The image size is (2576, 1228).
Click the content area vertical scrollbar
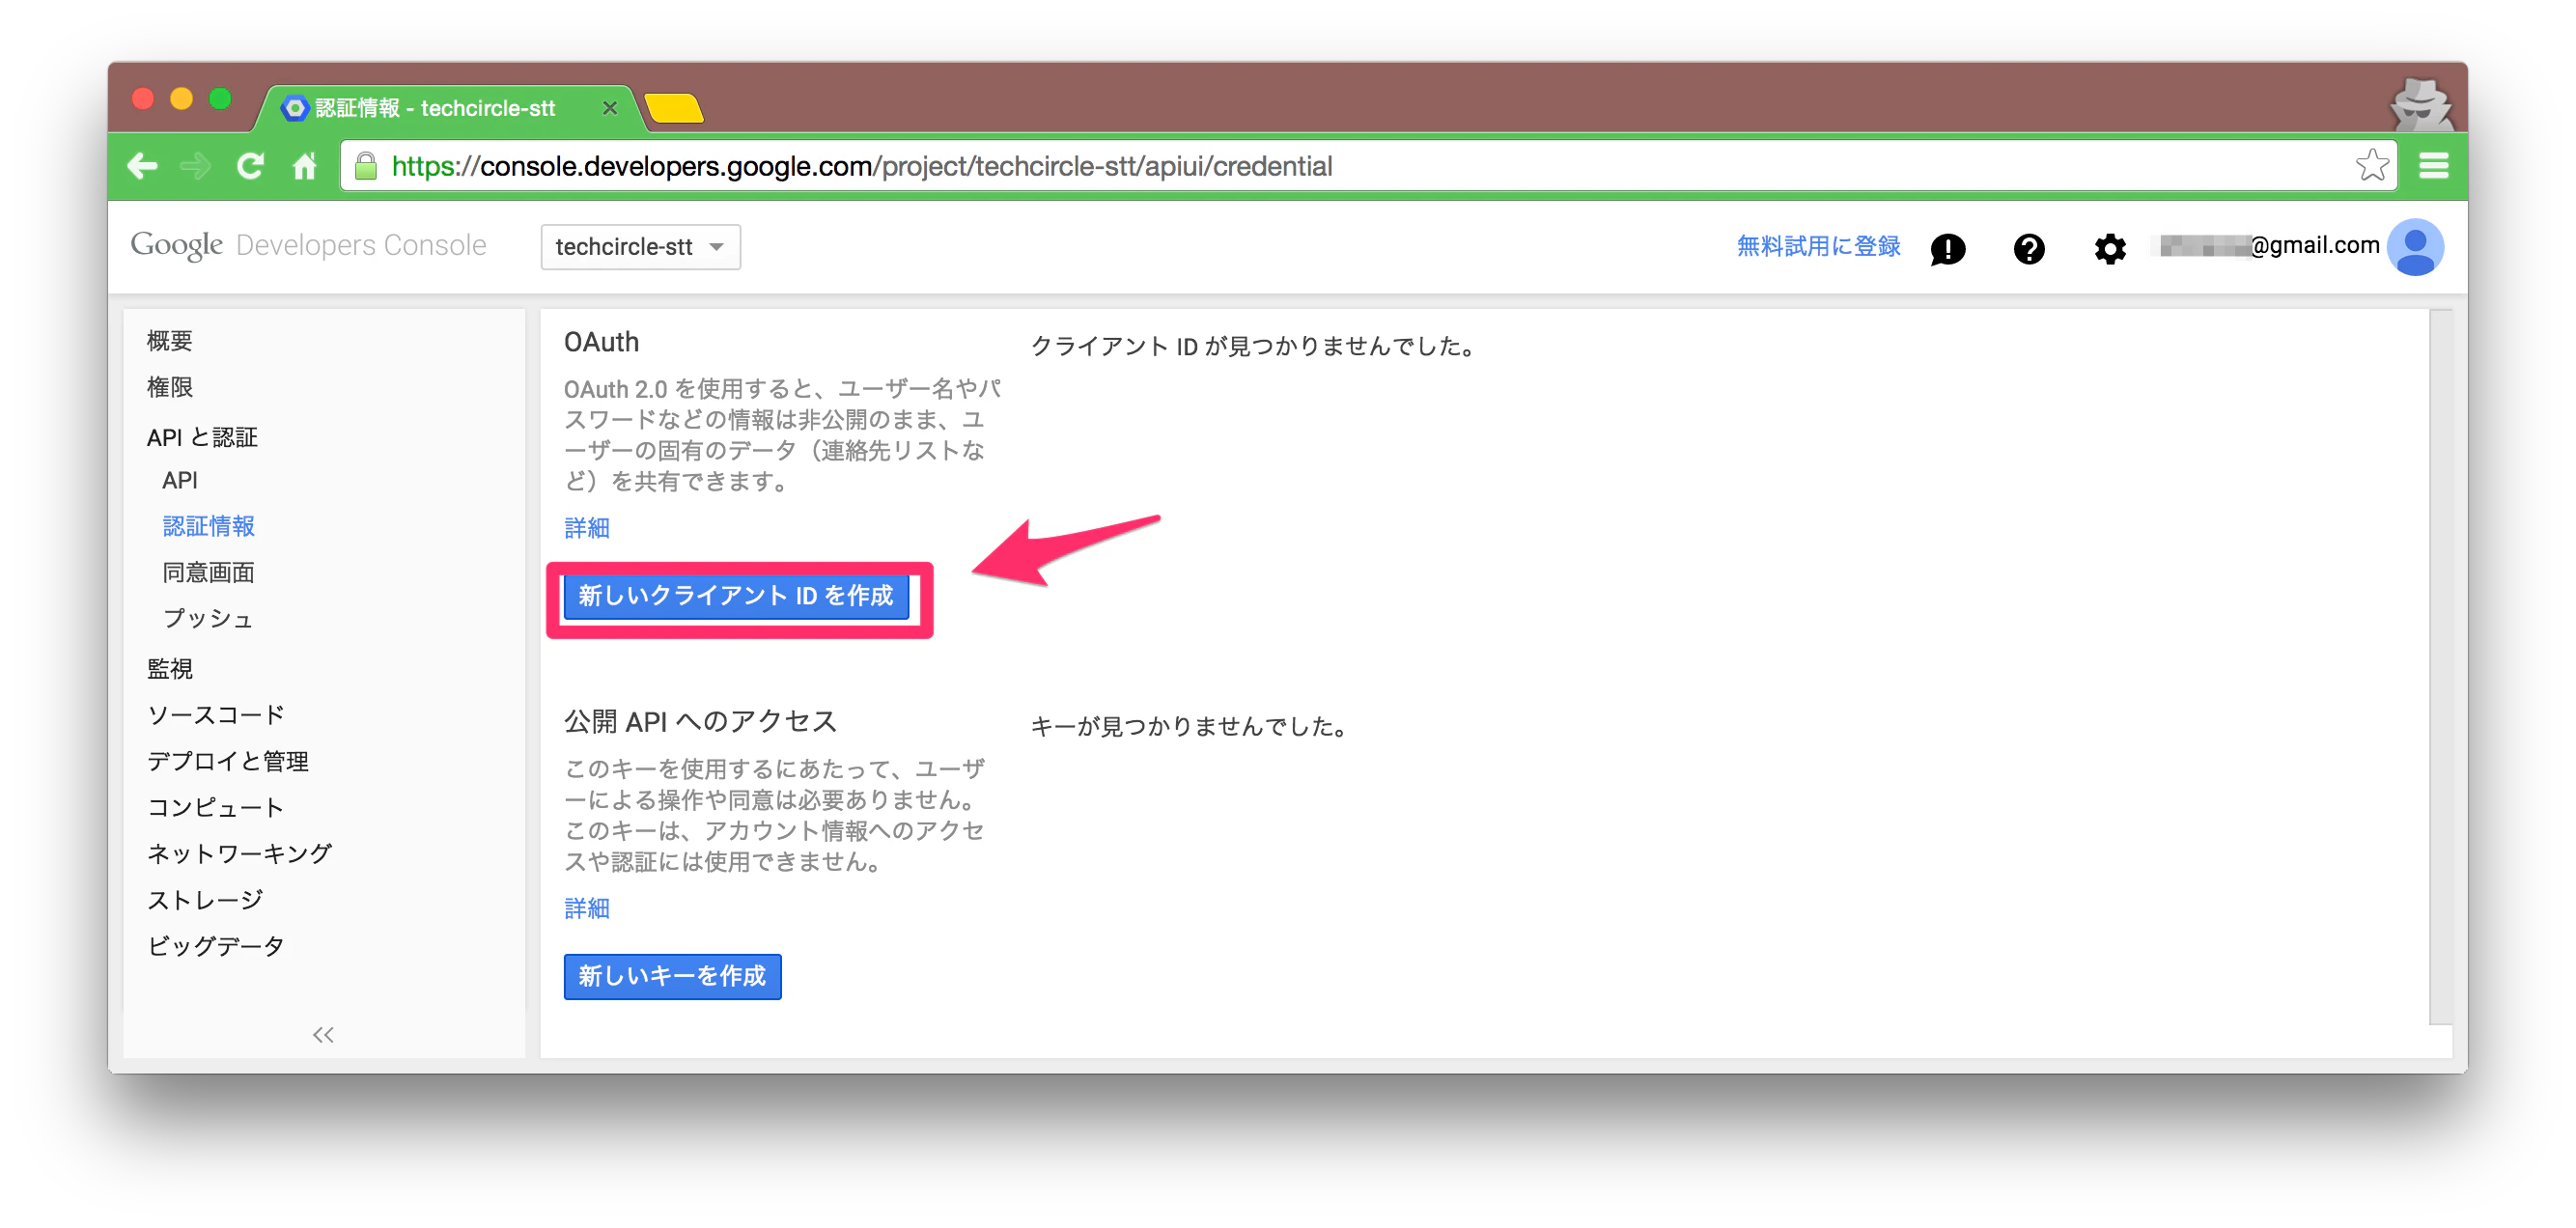pyautogui.click(x=2441, y=667)
